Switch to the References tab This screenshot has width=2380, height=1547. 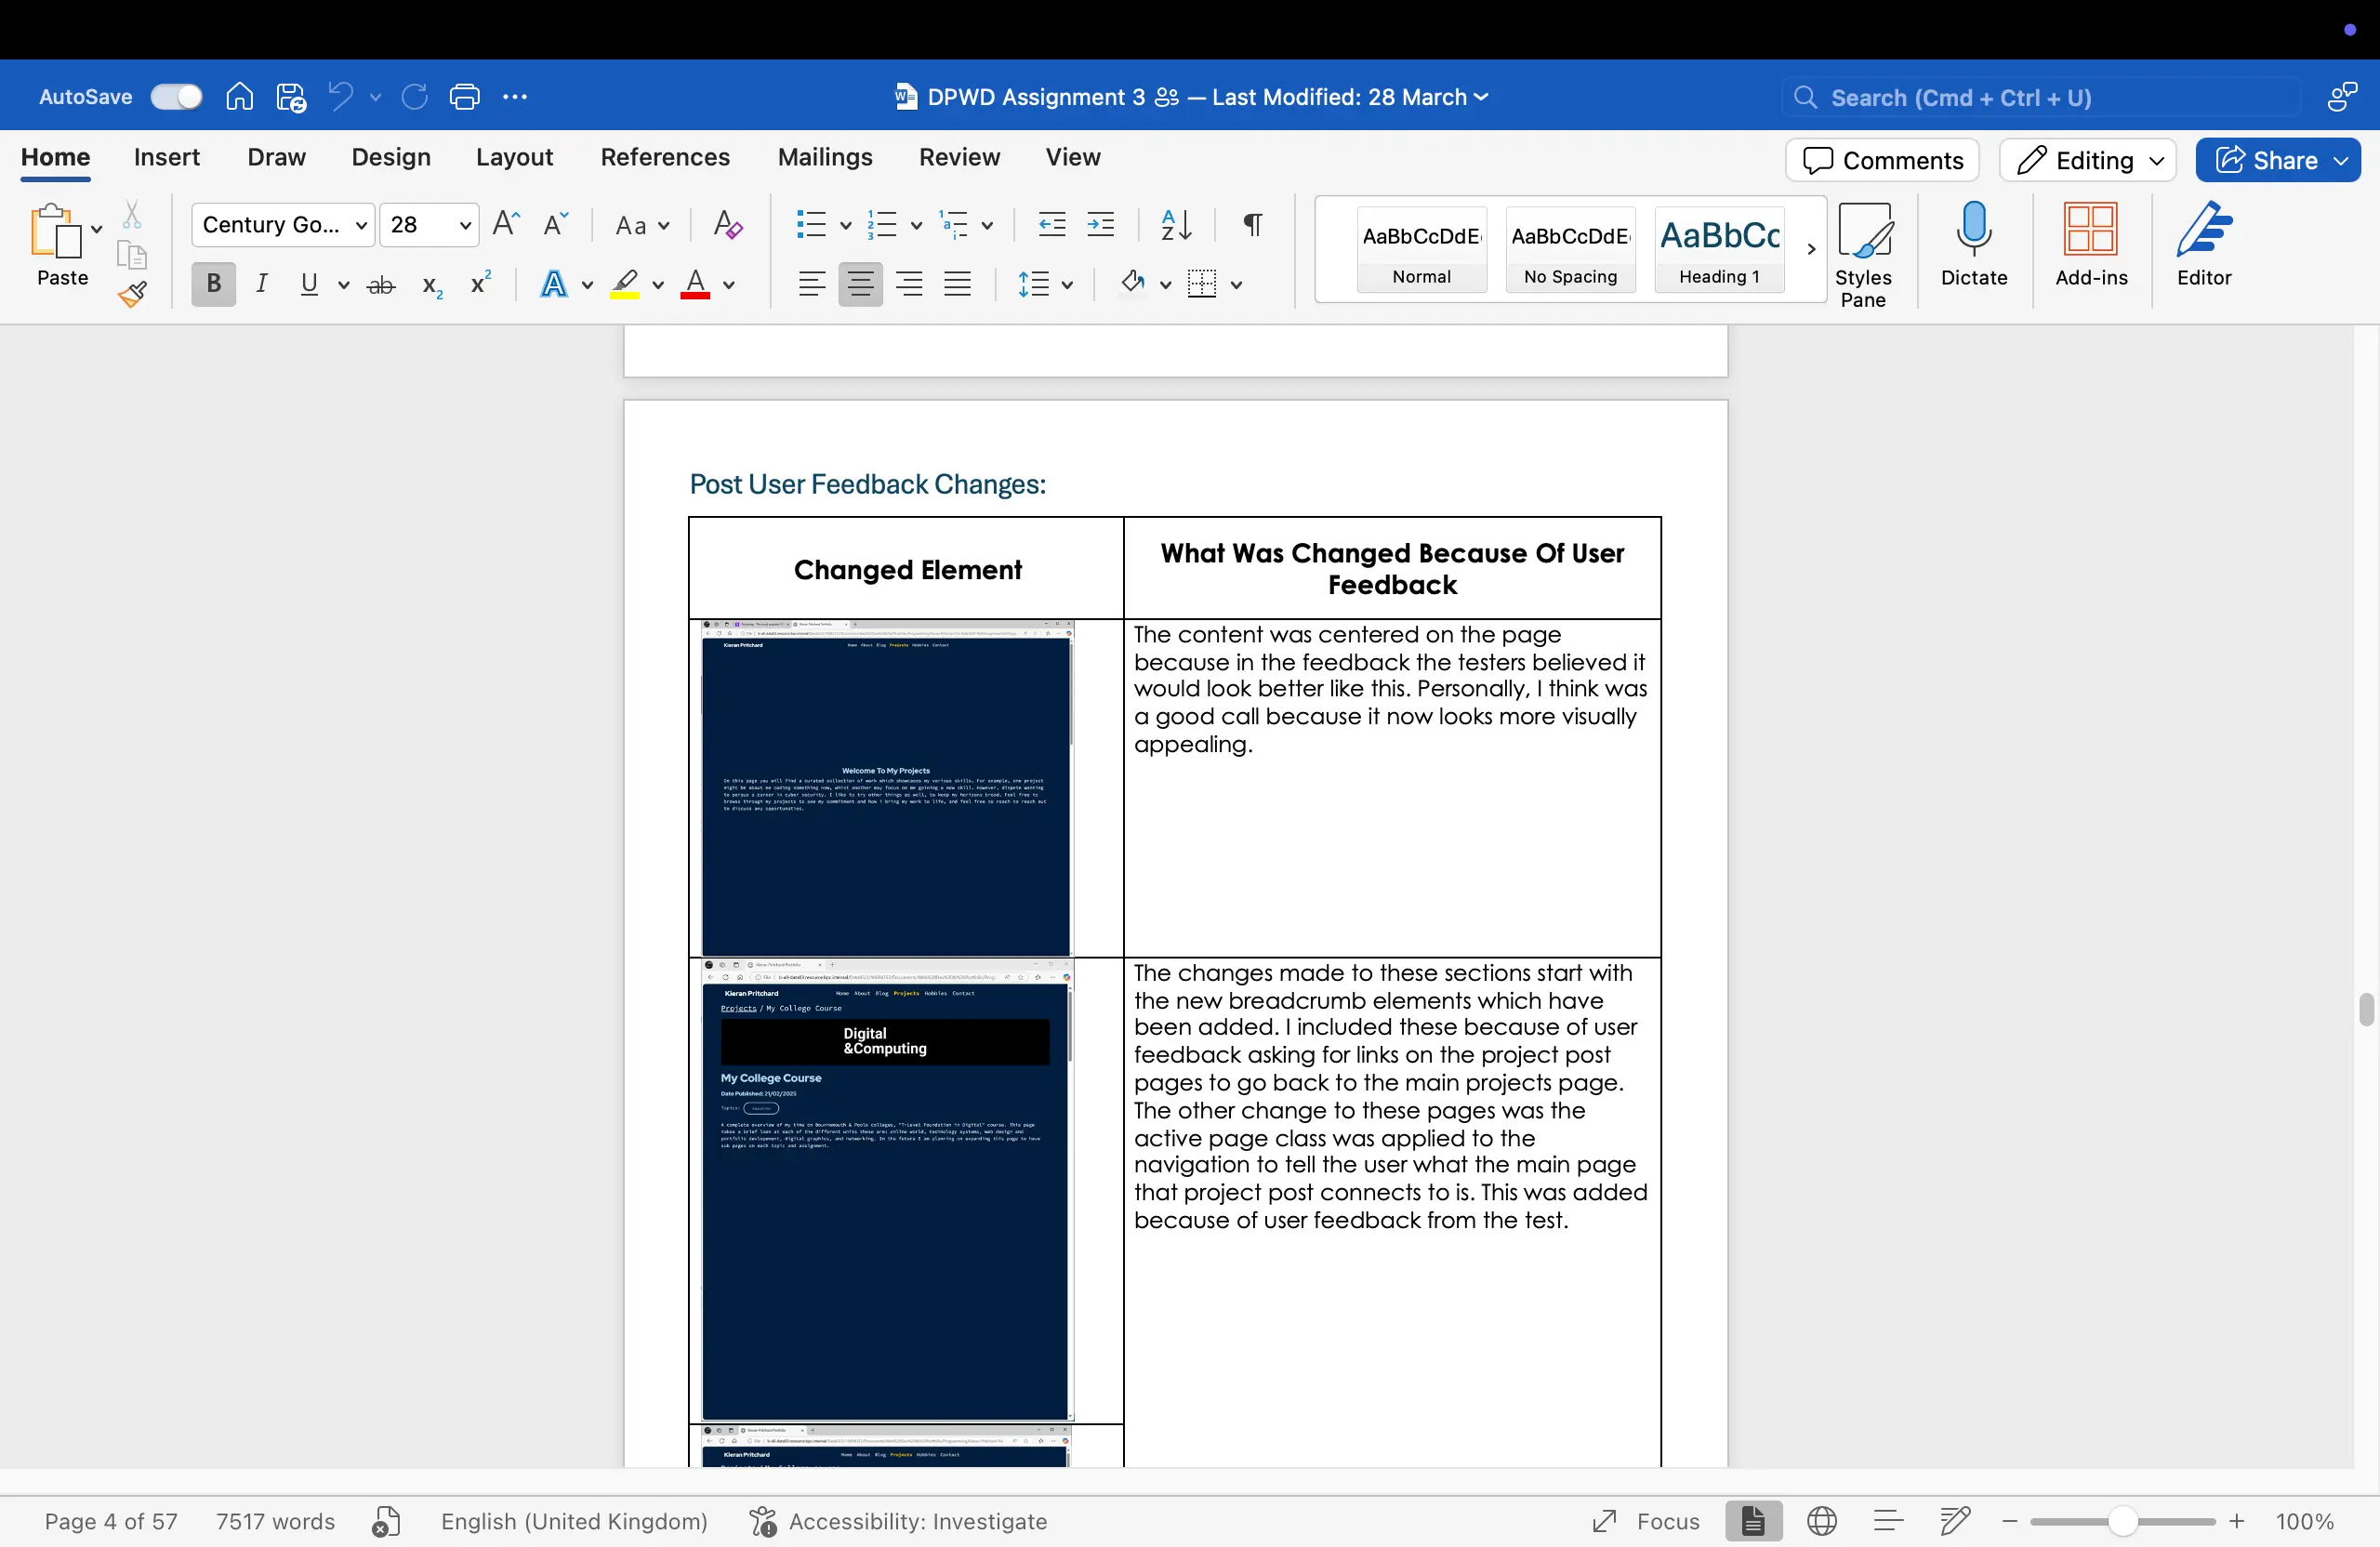664,157
